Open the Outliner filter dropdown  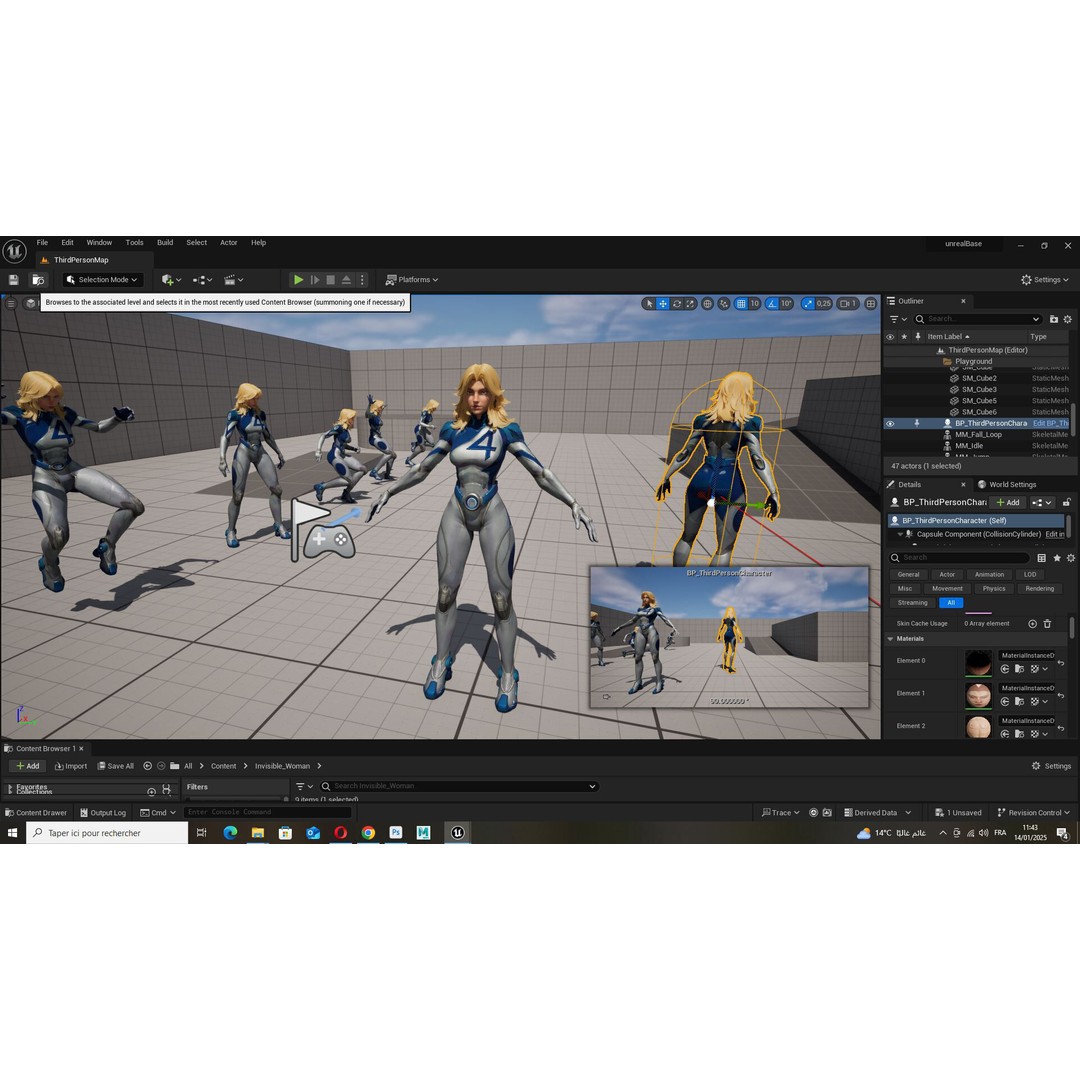898,319
